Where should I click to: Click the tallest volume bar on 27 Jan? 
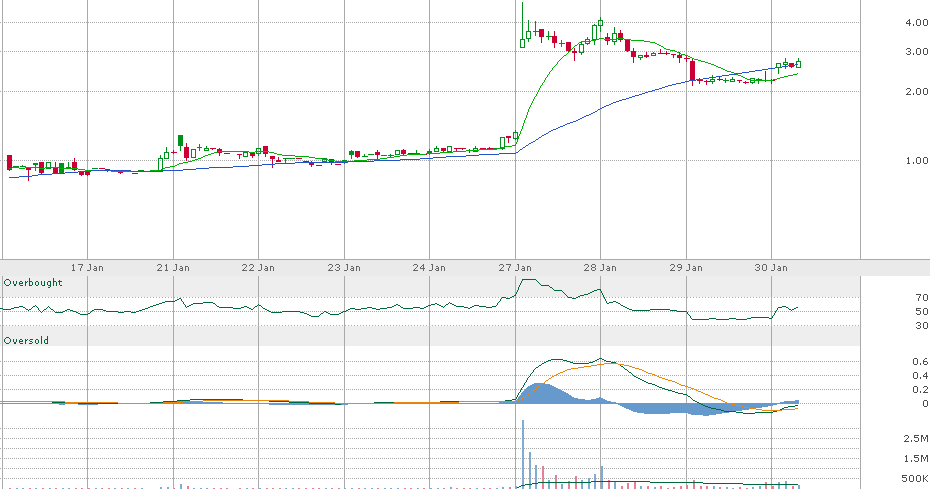point(523,454)
